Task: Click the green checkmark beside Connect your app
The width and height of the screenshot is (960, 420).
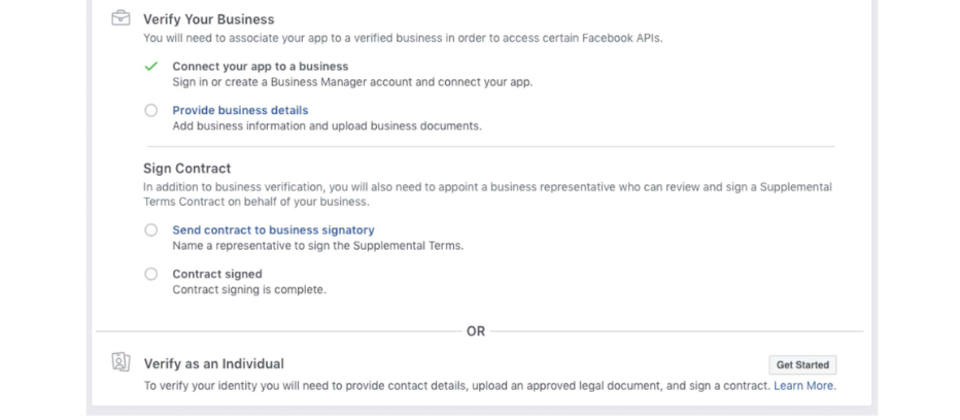Action: 151,66
